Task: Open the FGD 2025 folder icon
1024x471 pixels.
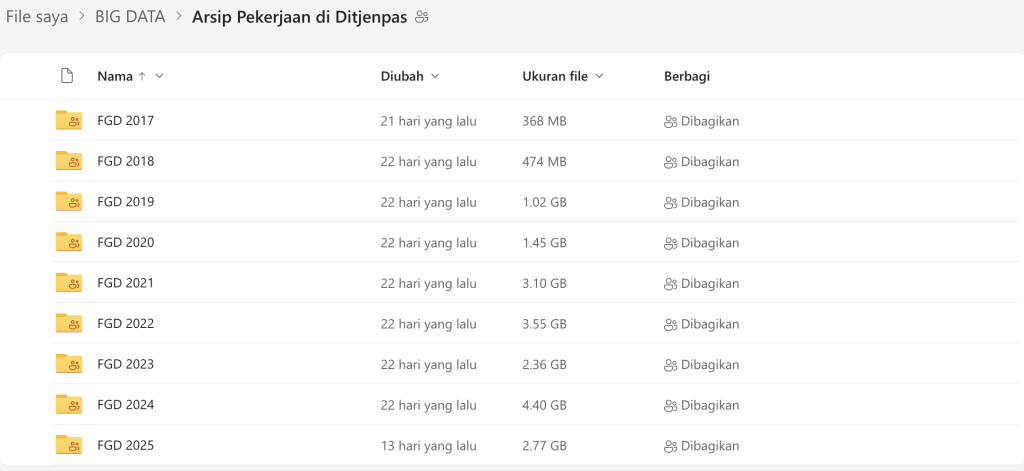Action: click(69, 445)
